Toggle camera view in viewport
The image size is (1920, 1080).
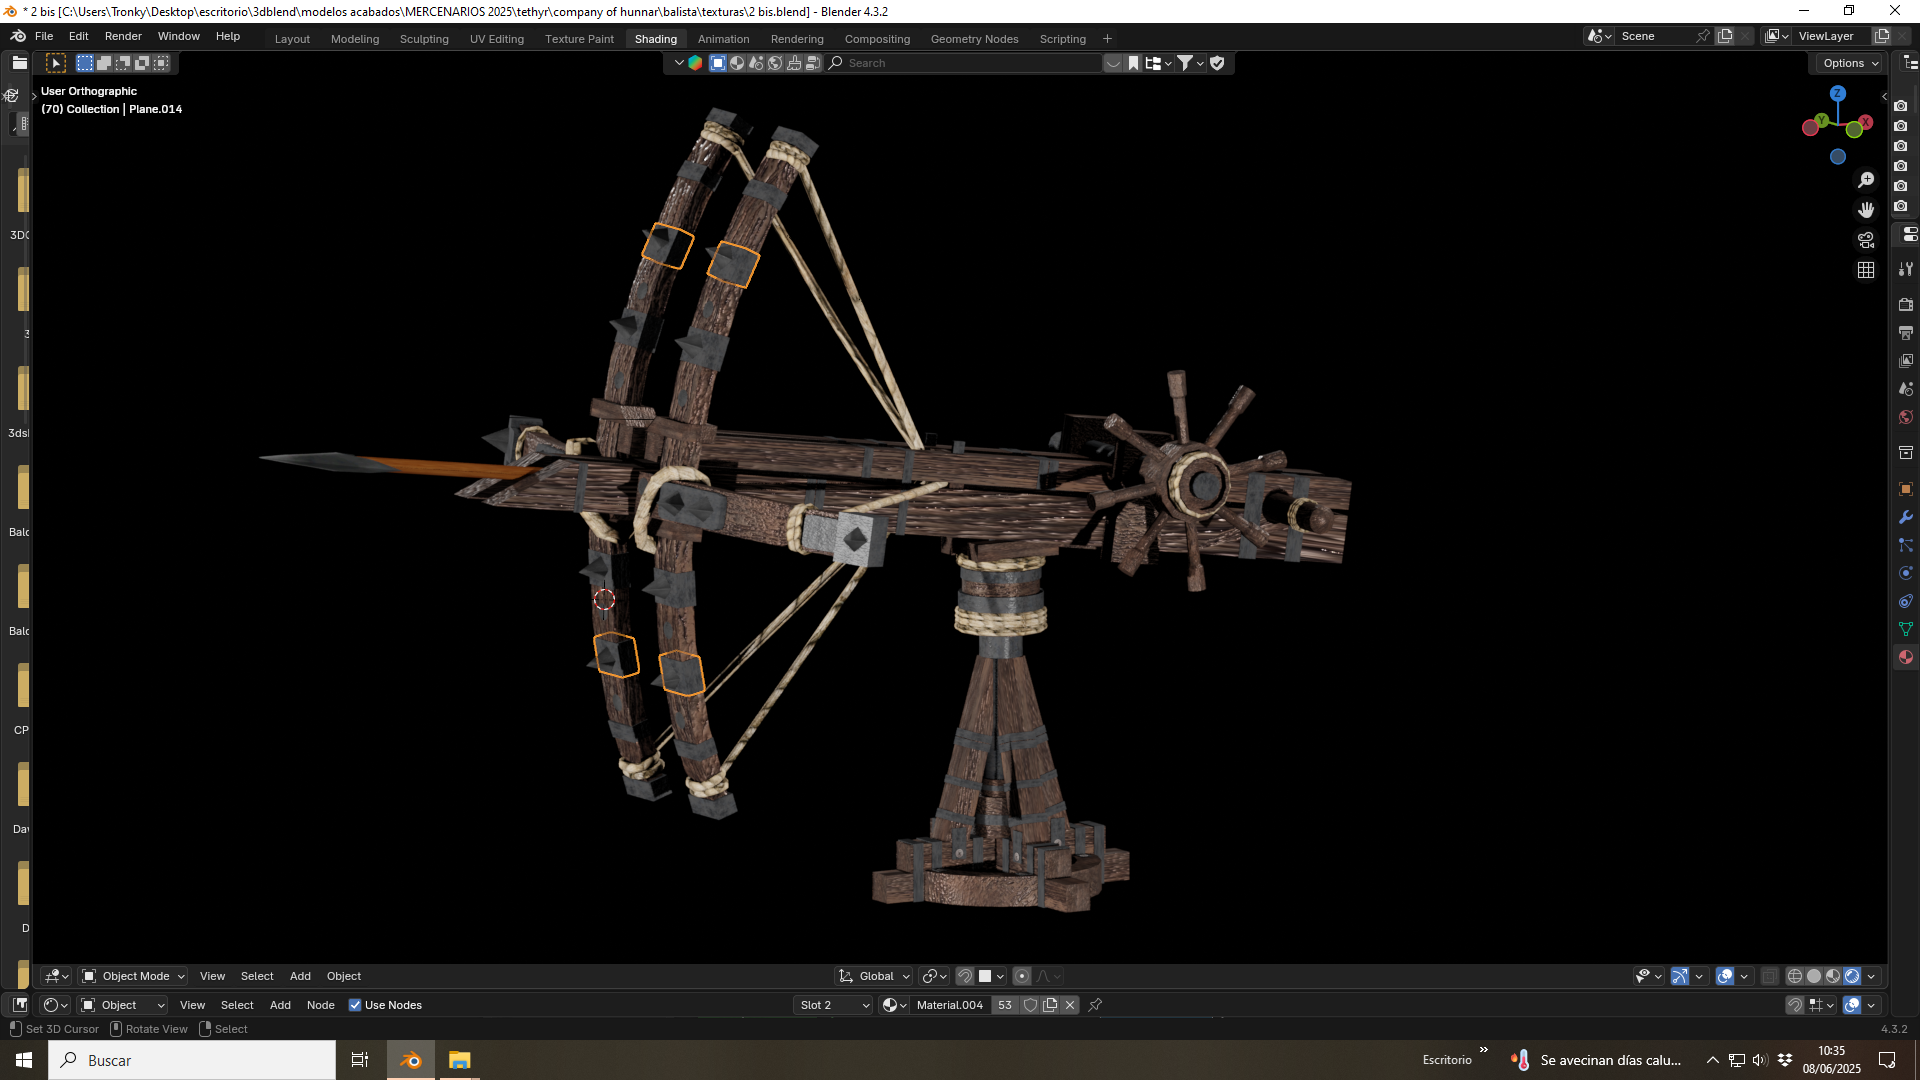(1866, 240)
